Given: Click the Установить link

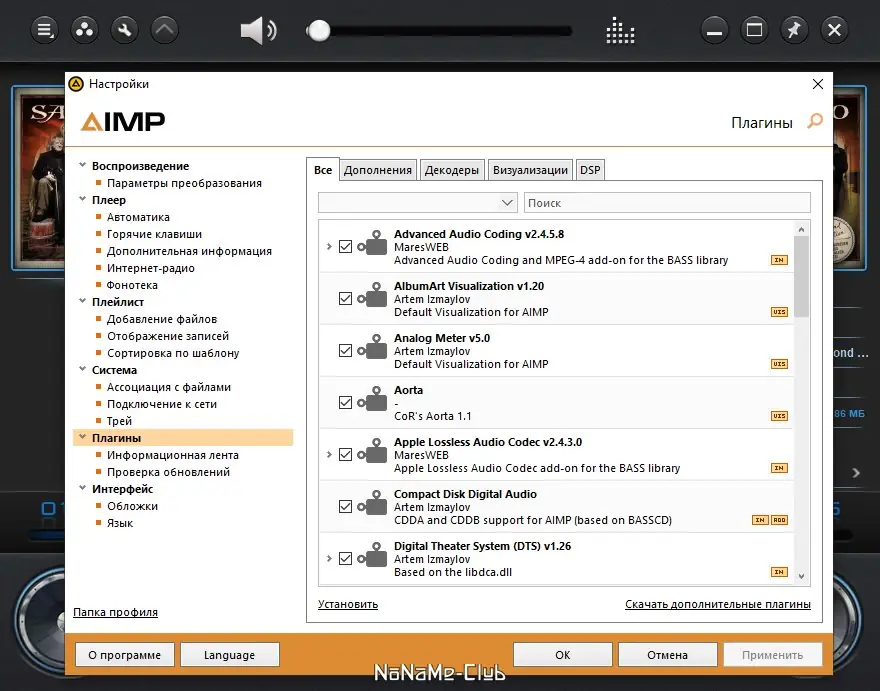Looking at the screenshot, I should 348,604.
